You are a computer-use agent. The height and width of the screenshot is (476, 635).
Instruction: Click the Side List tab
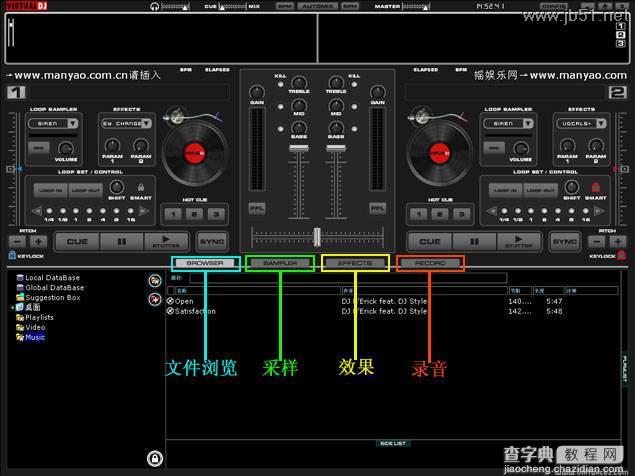coord(393,444)
